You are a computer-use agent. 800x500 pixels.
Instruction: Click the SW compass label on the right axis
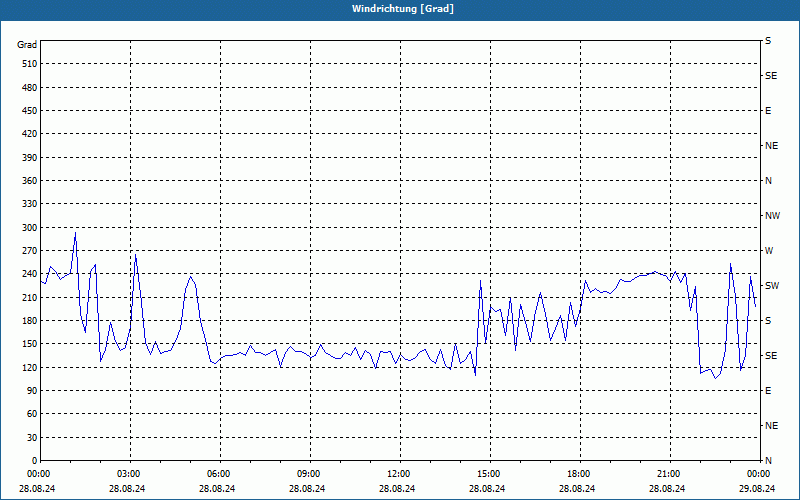coord(772,286)
